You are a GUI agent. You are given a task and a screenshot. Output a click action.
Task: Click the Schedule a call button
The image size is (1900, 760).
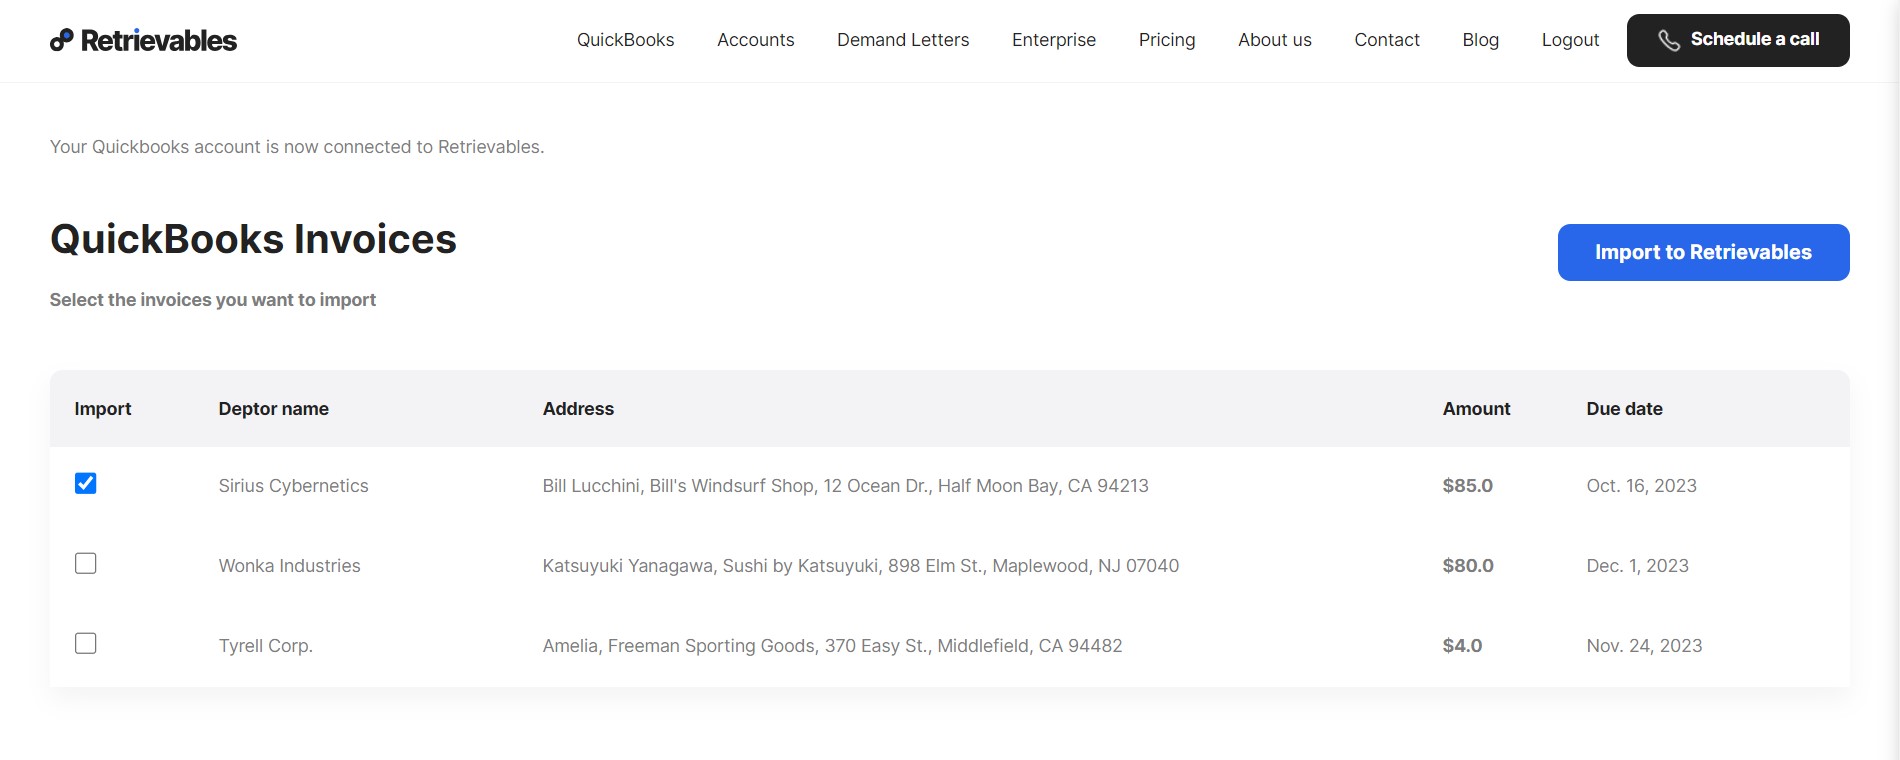coord(1738,40)
